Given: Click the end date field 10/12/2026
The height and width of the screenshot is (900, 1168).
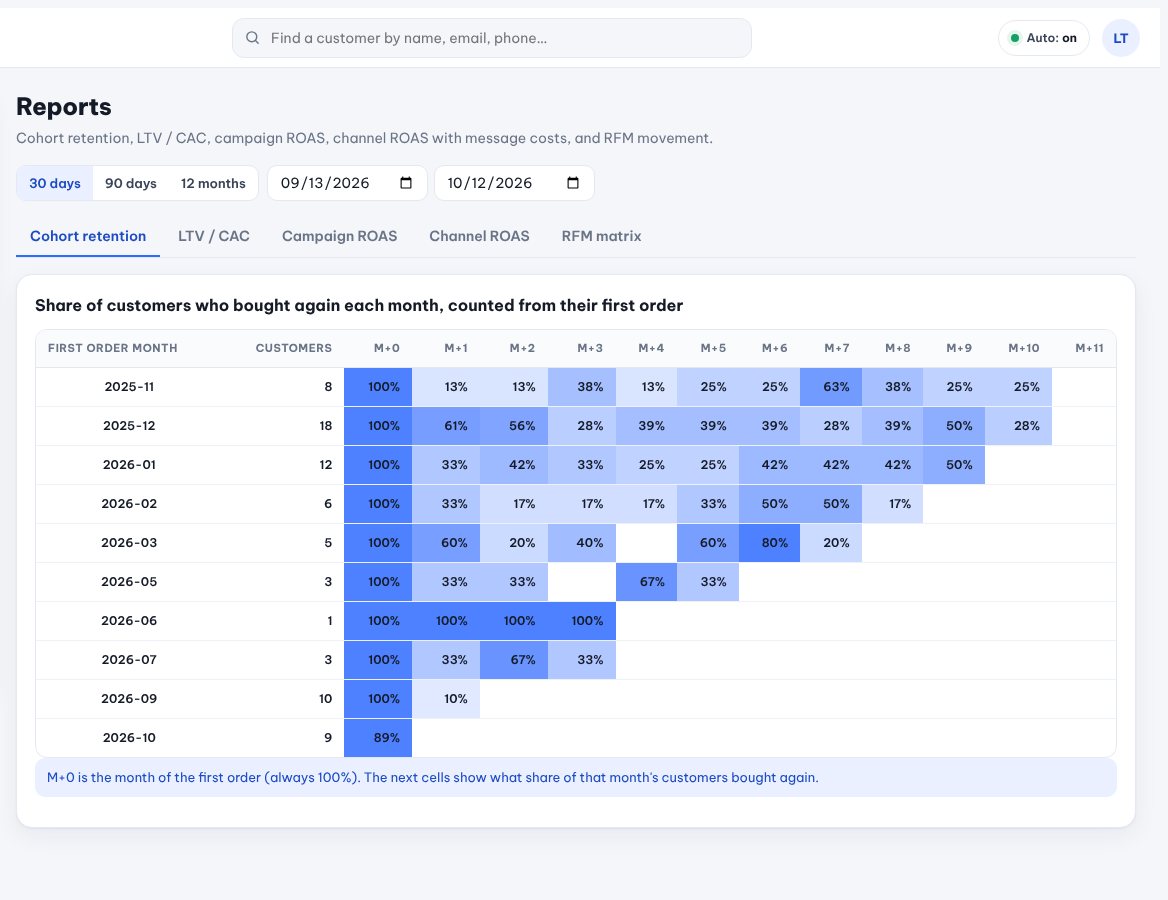Looking at the screenshot, I should (x=514, y=183).
